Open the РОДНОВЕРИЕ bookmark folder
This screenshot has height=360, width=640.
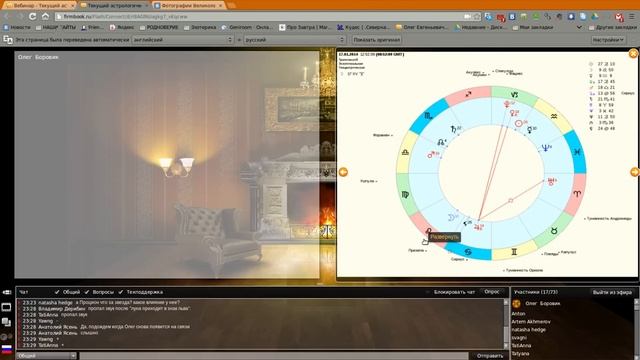(x=159, y=27)
